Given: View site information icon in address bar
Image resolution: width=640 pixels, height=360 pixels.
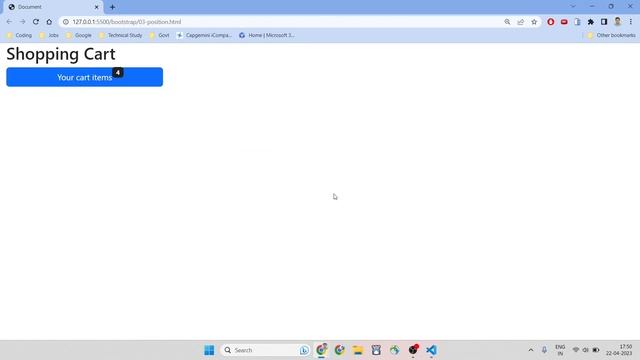Looking at the screenshot, I should tap(66, 22).
